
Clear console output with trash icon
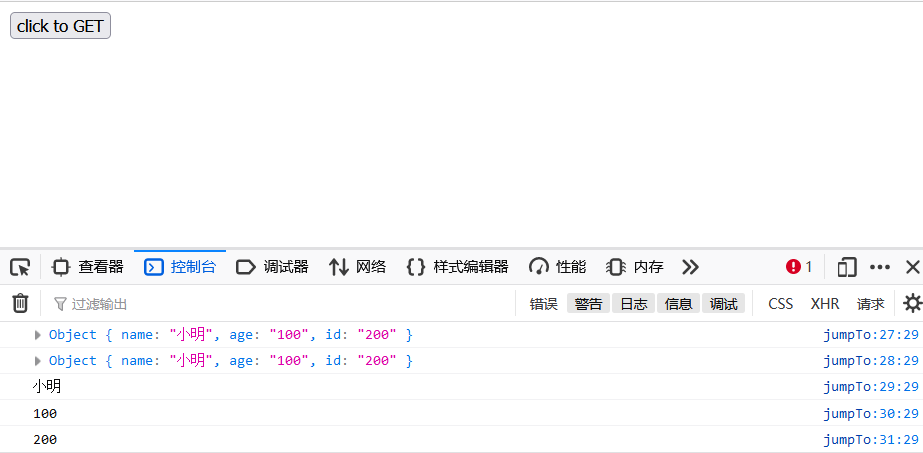tap(20, 304)
